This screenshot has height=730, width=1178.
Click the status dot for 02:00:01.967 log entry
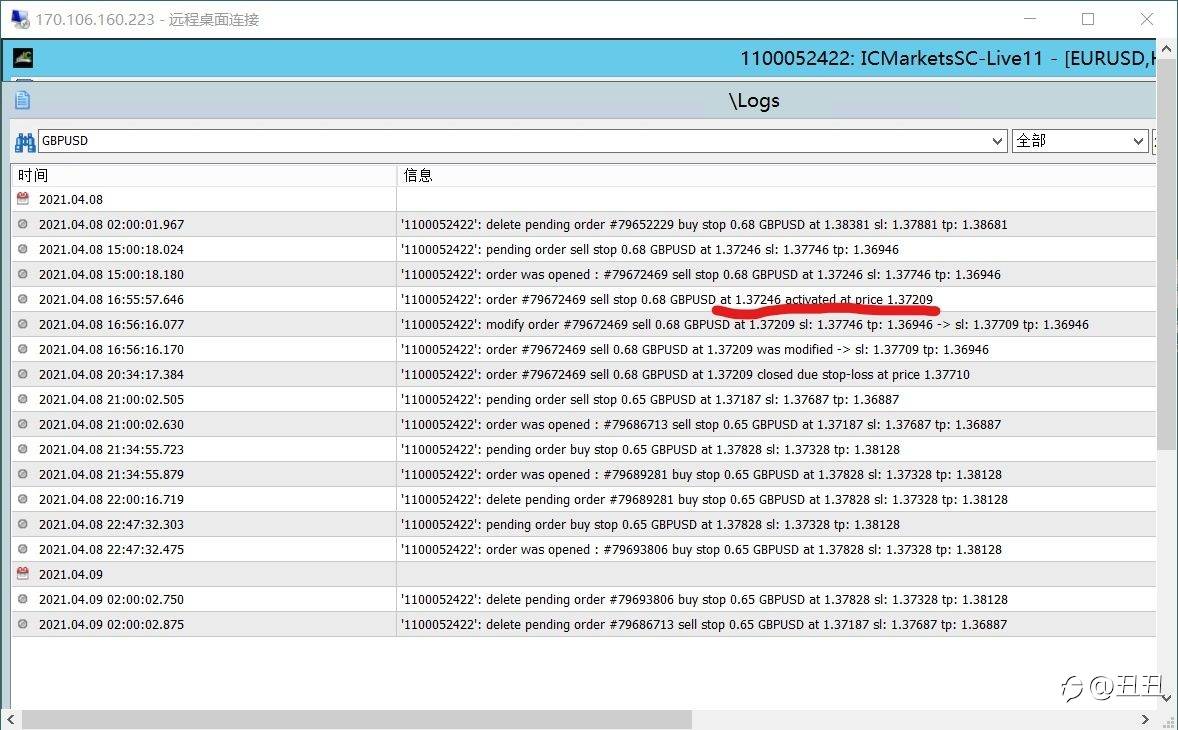(x=23, y=224)
